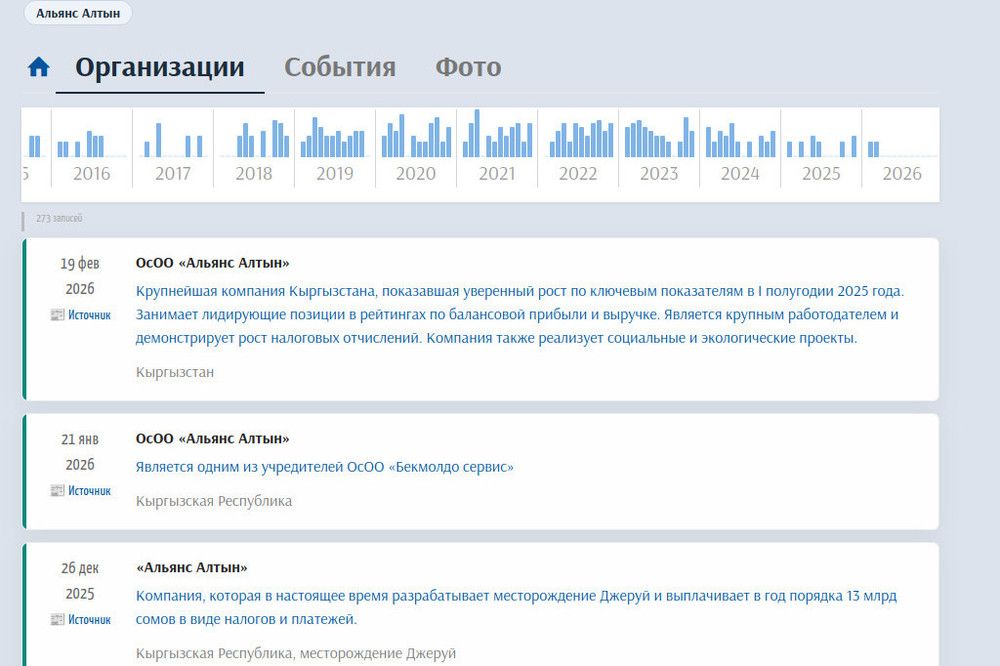Select year 2016 on the timeline
Screen dimensions: 1000x666
92,173
